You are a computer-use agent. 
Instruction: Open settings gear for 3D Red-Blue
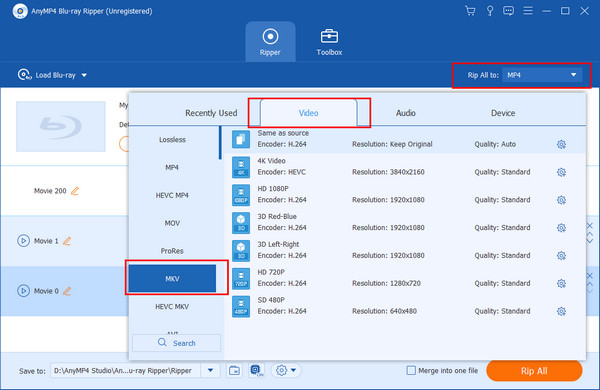point(561,228)
